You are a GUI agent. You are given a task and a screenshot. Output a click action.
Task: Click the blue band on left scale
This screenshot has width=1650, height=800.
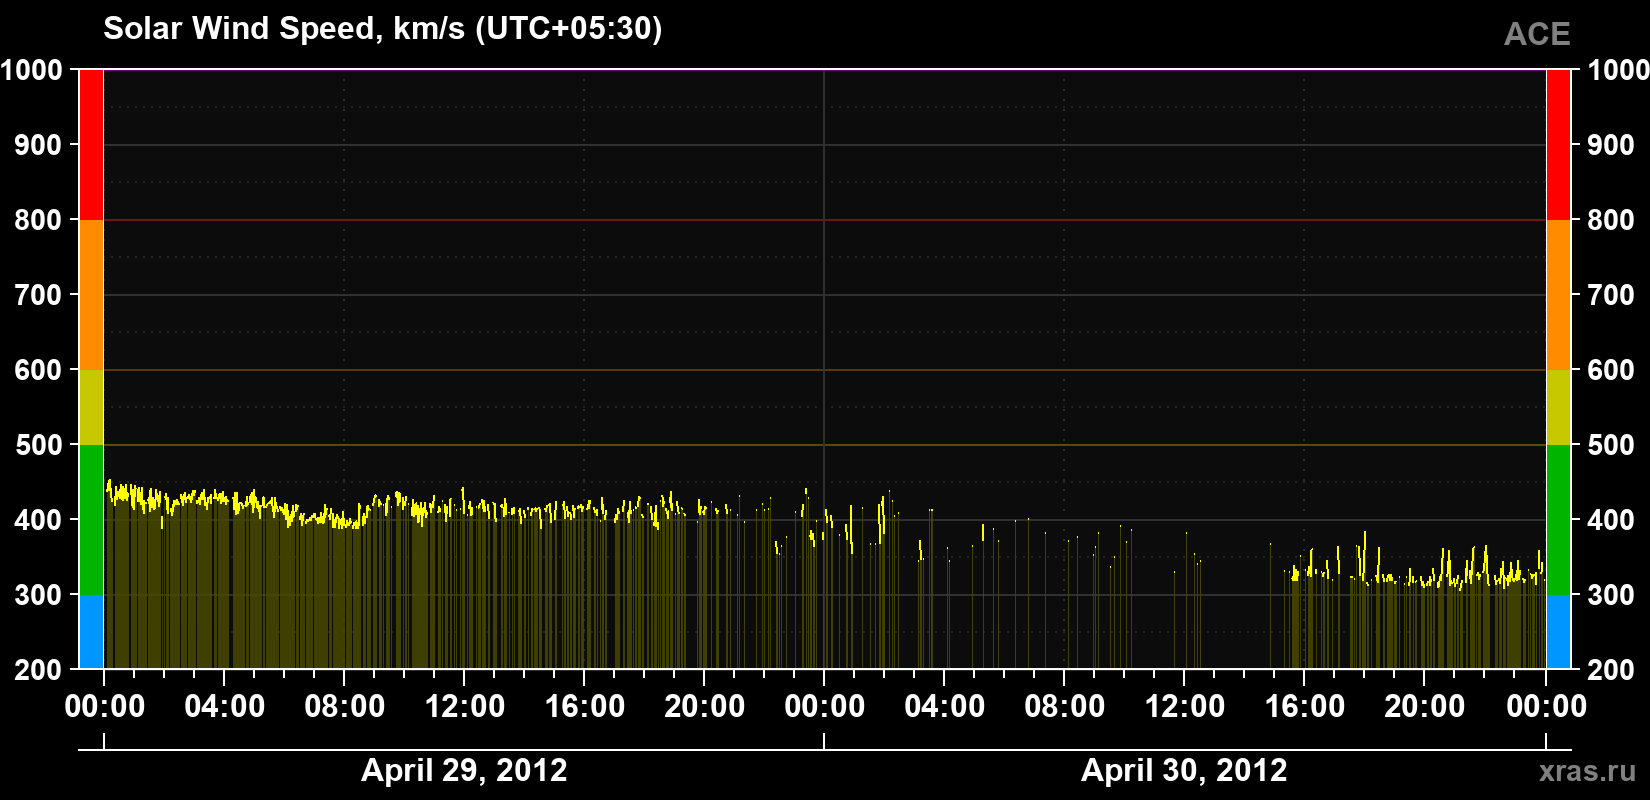pos(91,632)
